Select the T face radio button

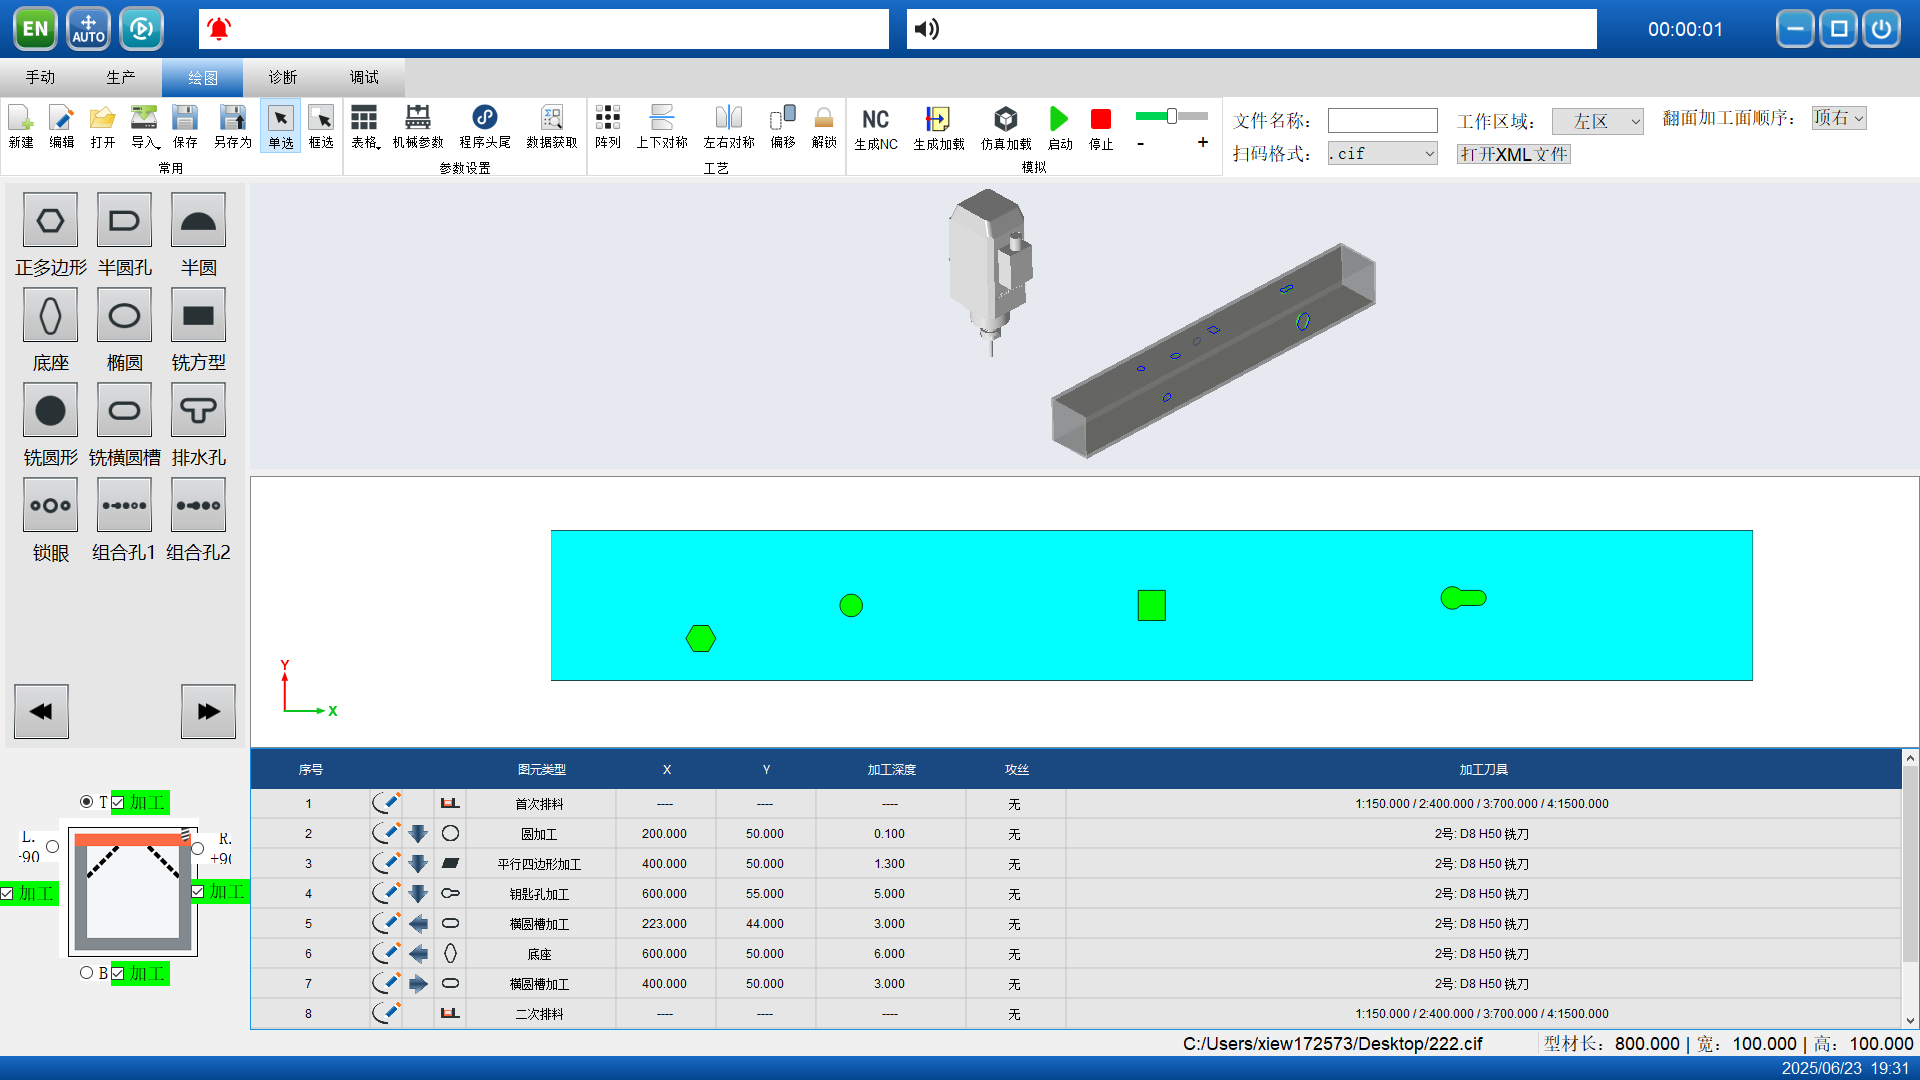coord(87,802)
